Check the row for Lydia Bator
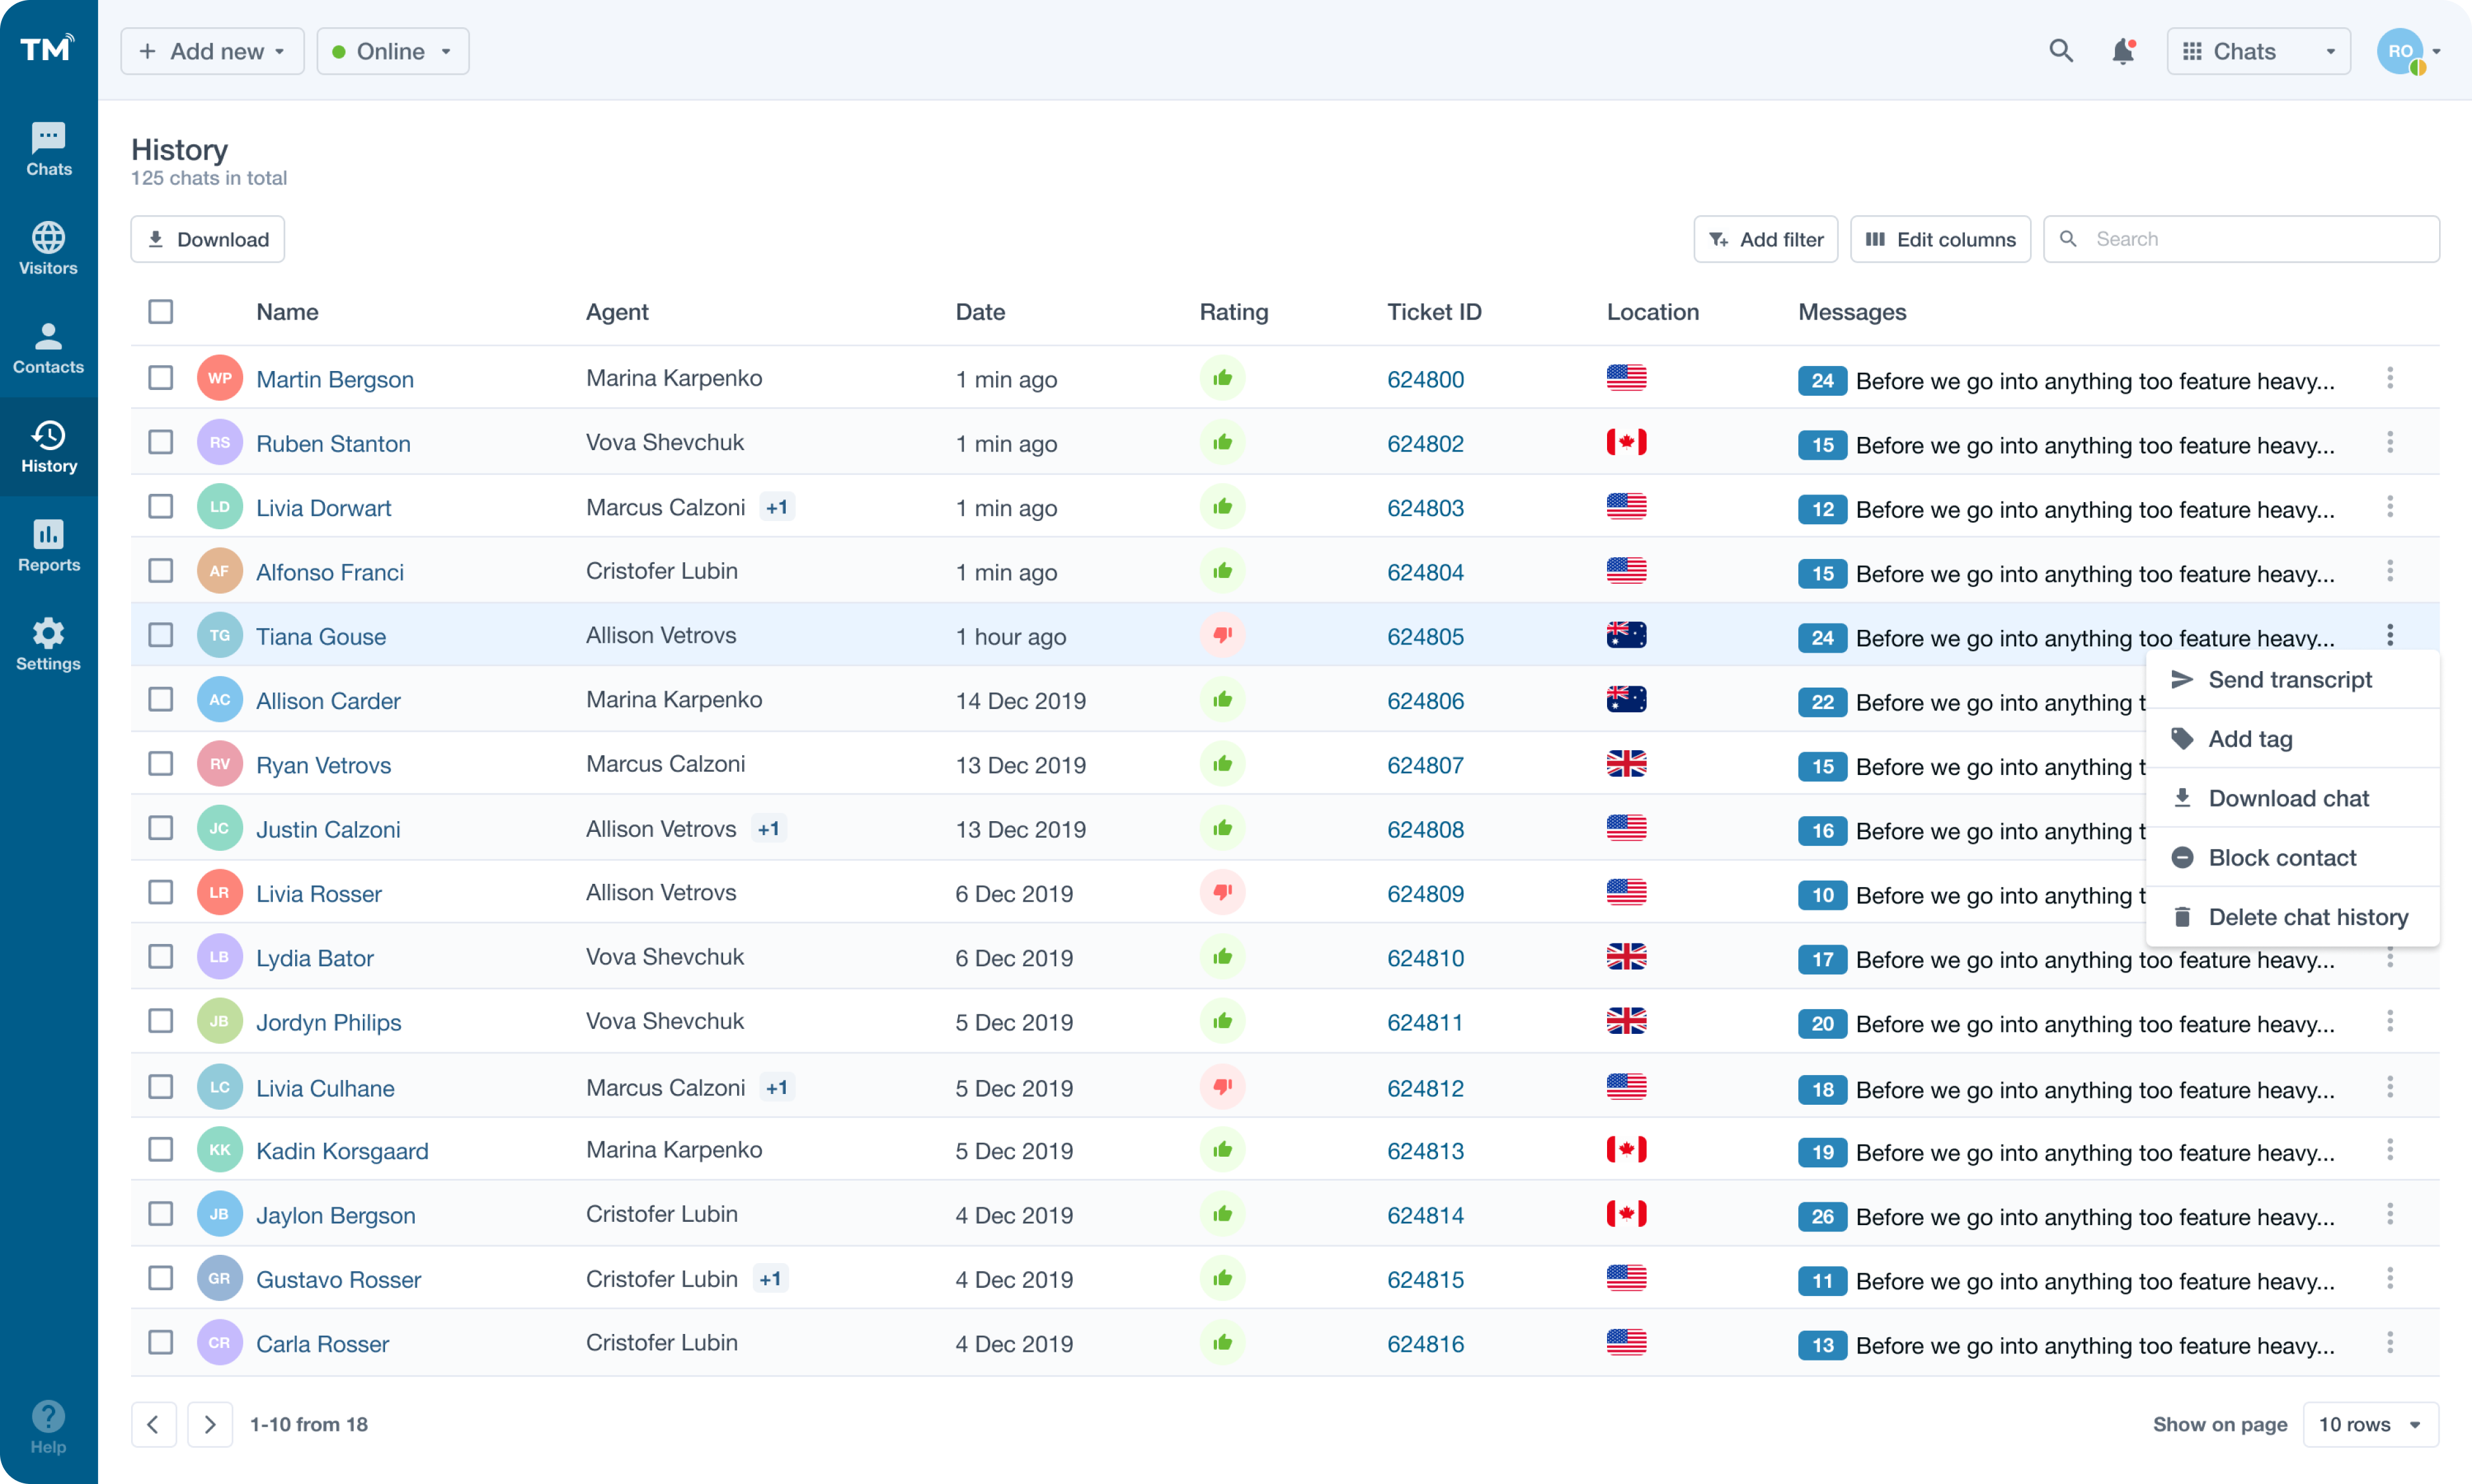 tap(160, 956)
